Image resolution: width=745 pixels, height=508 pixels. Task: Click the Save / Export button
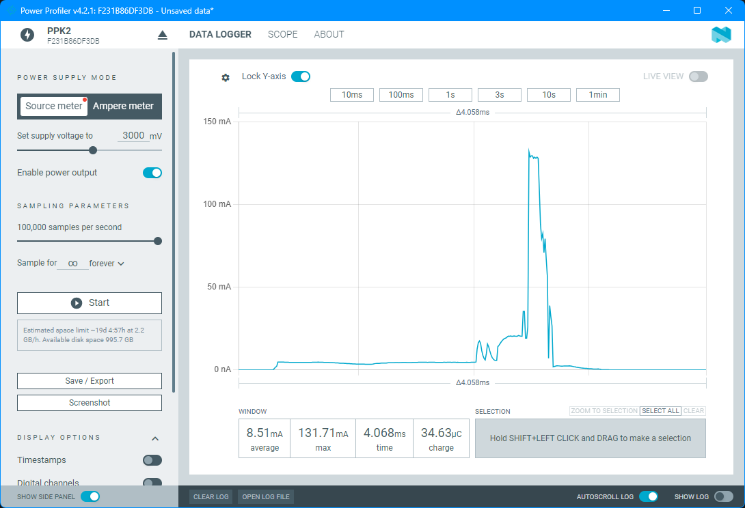89,381
